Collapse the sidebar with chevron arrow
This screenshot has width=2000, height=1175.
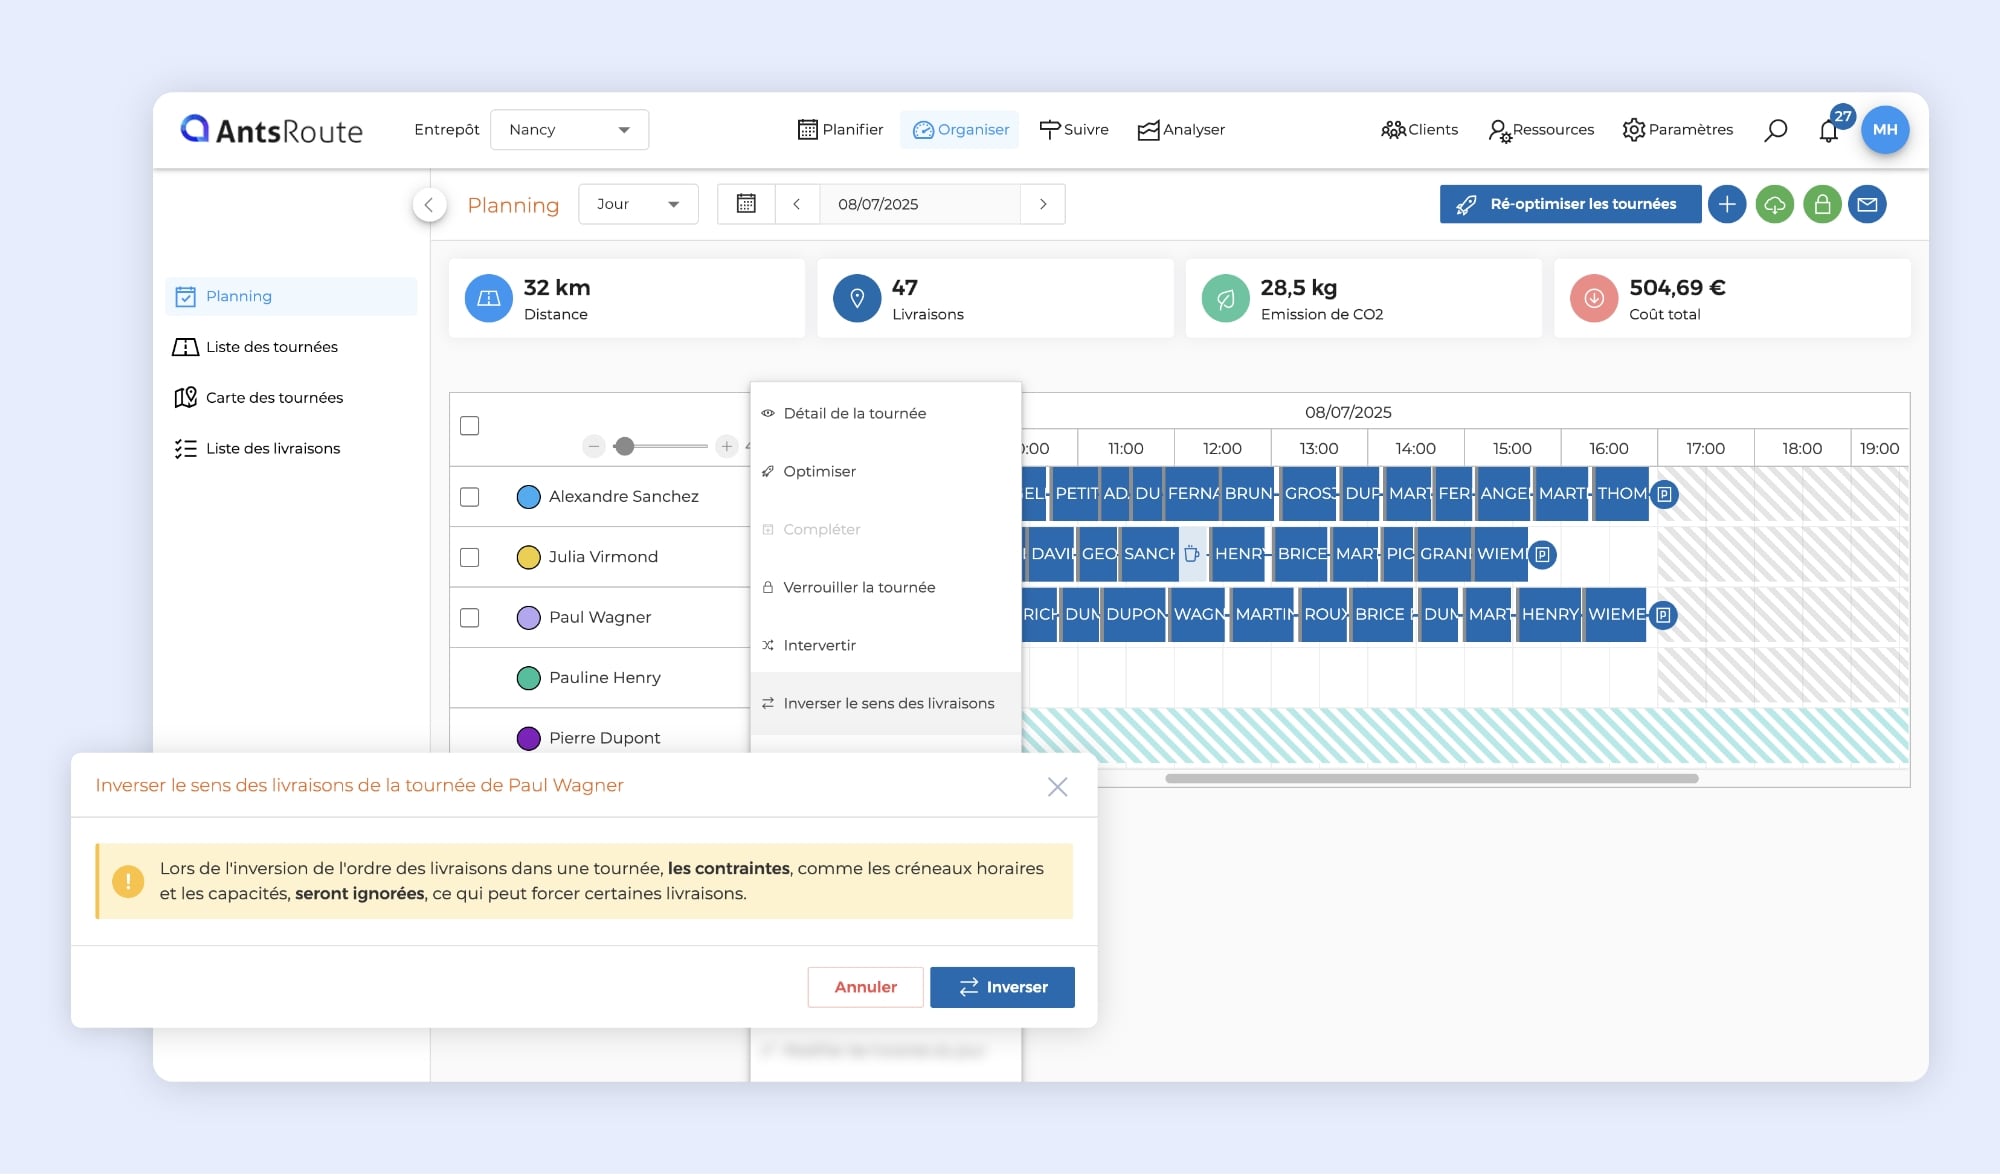tap(429, 205)
